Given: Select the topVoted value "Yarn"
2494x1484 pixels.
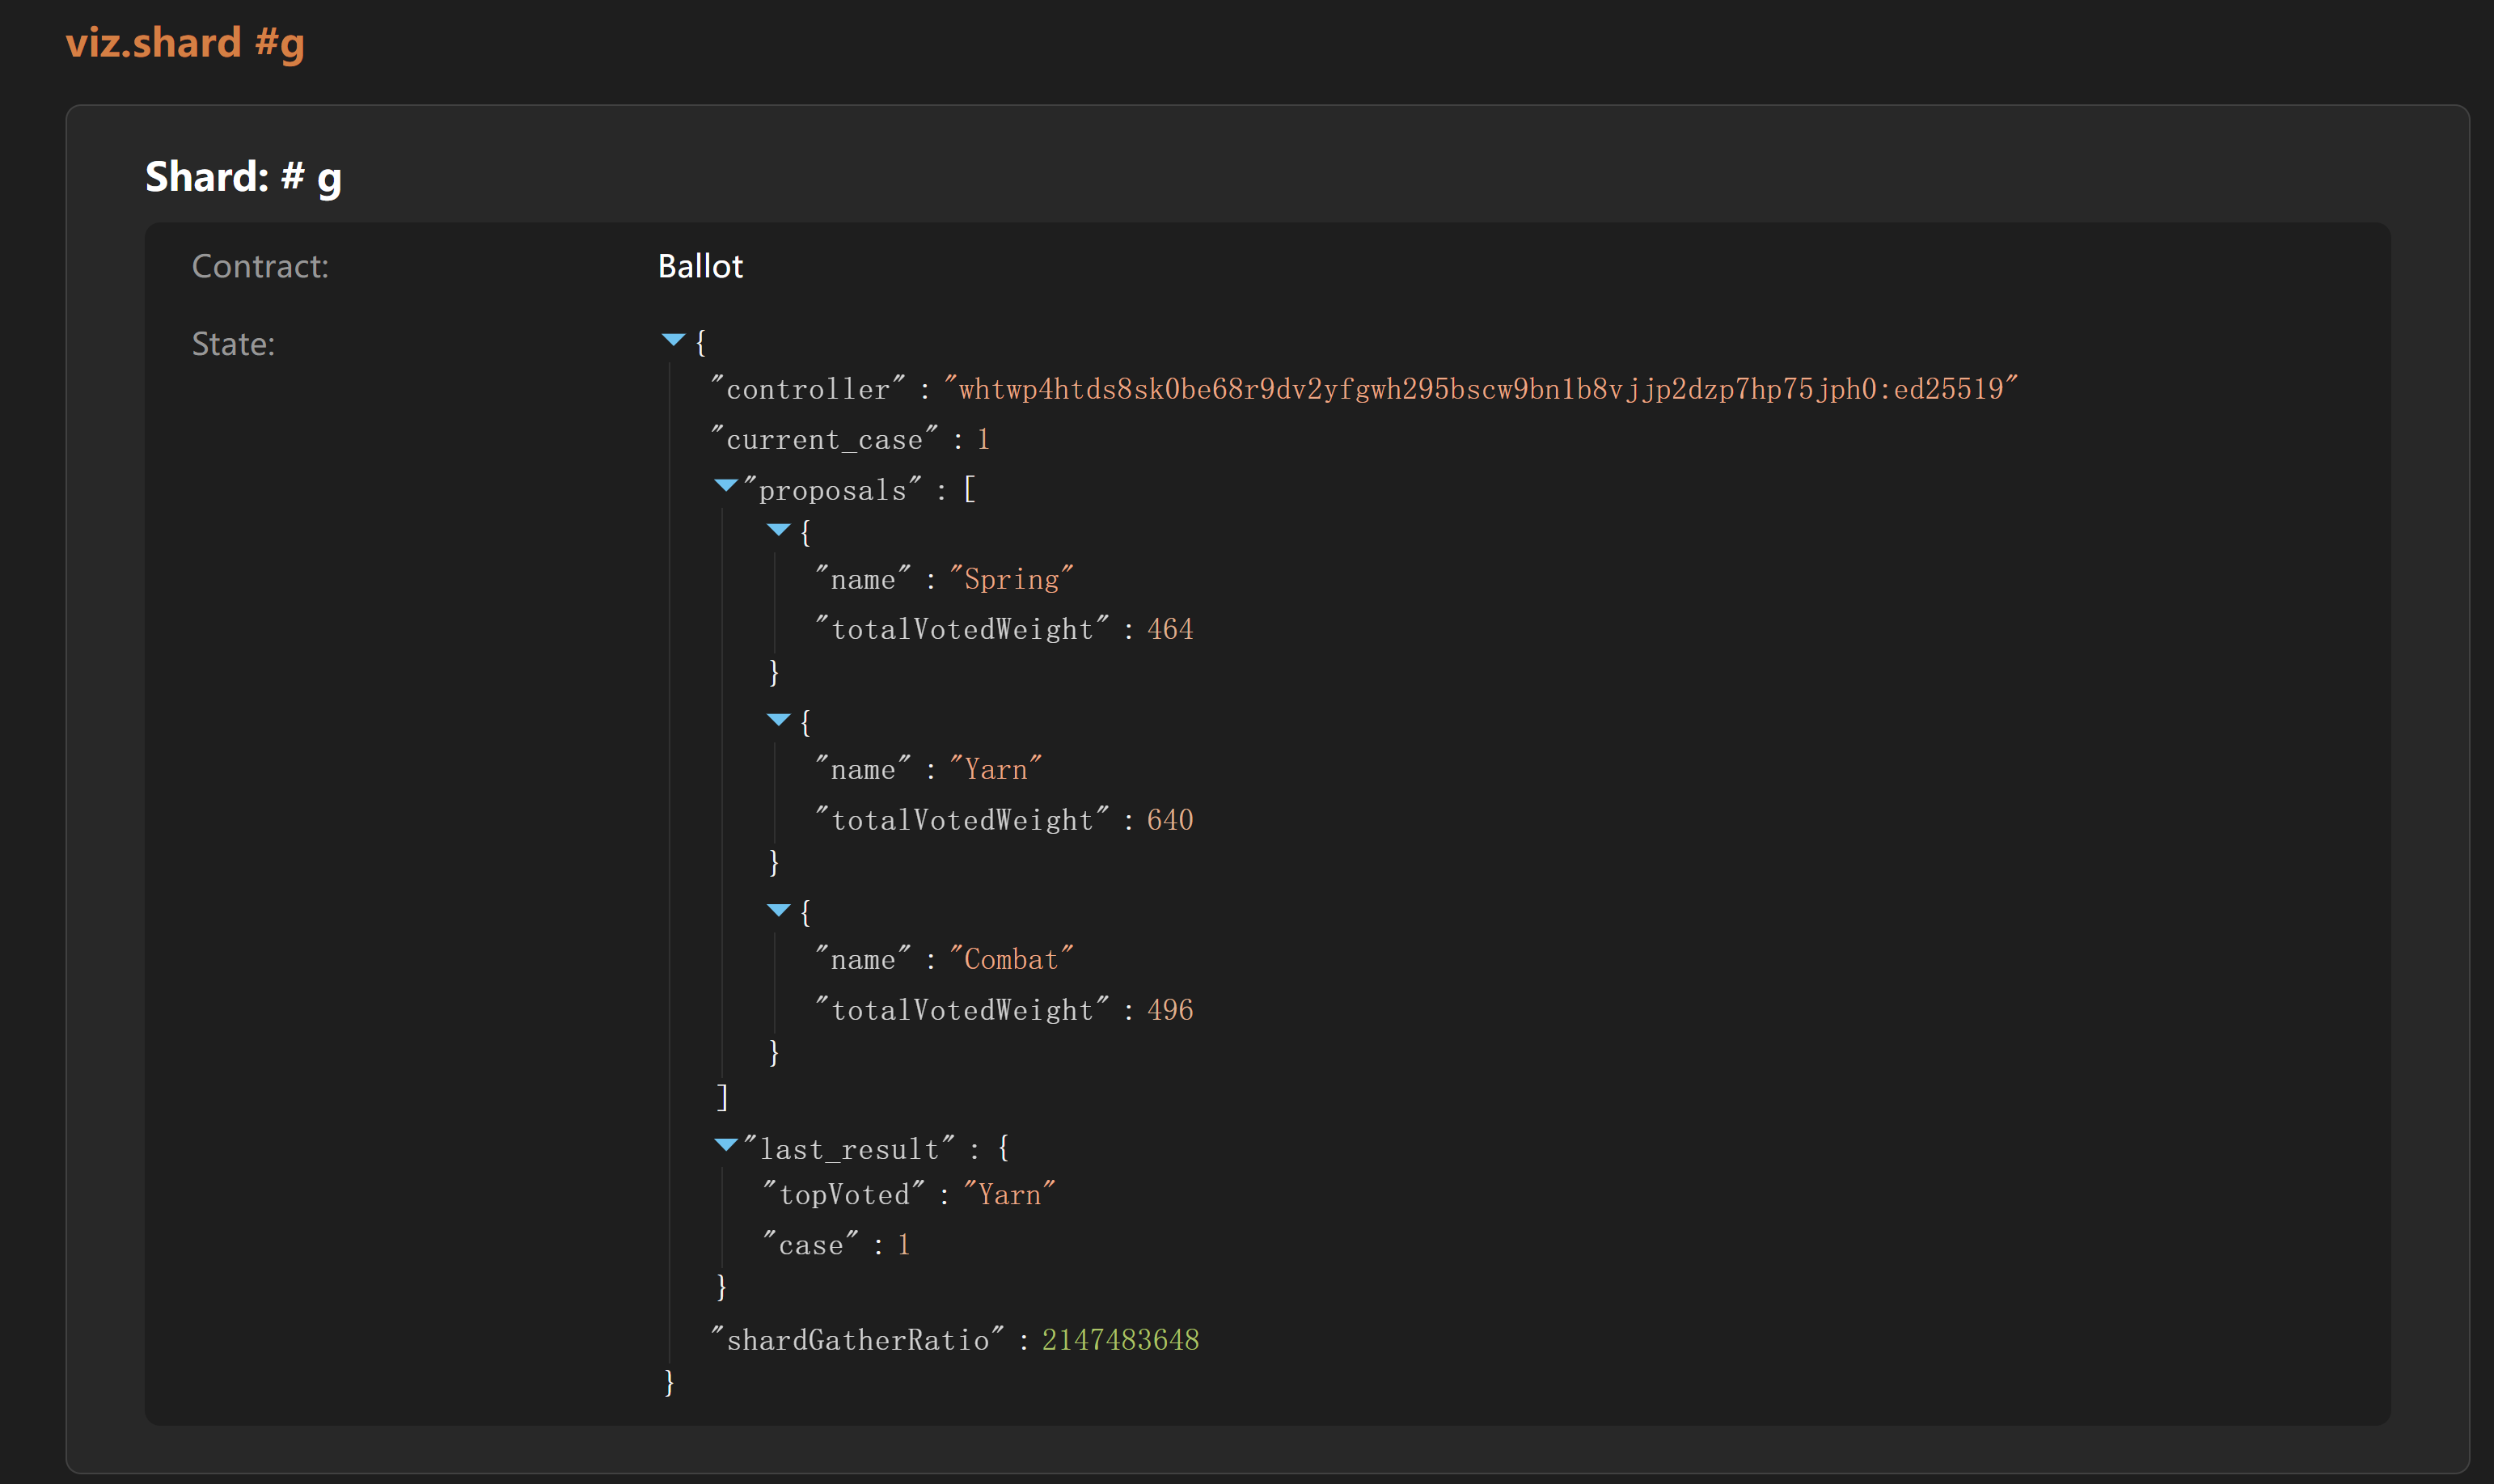Looking at the screenshot, I should click(x=1009, y=1194).
